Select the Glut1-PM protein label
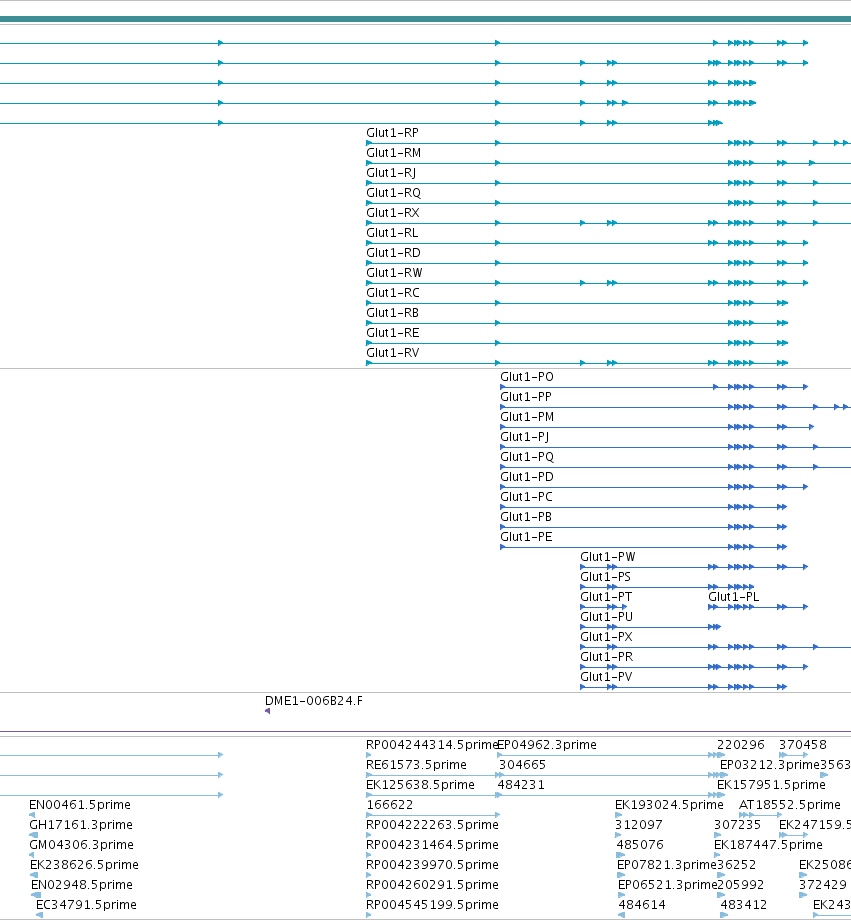 pos(526,417)
